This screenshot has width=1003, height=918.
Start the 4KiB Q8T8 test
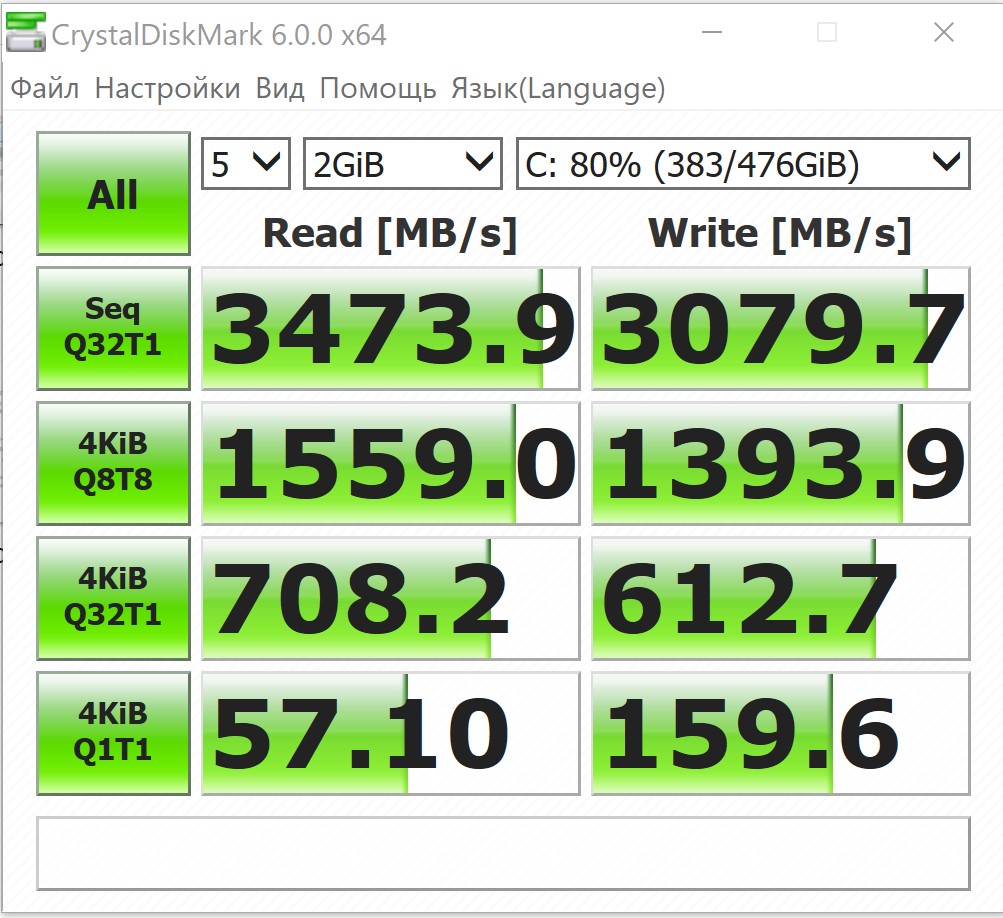(113, 463)
